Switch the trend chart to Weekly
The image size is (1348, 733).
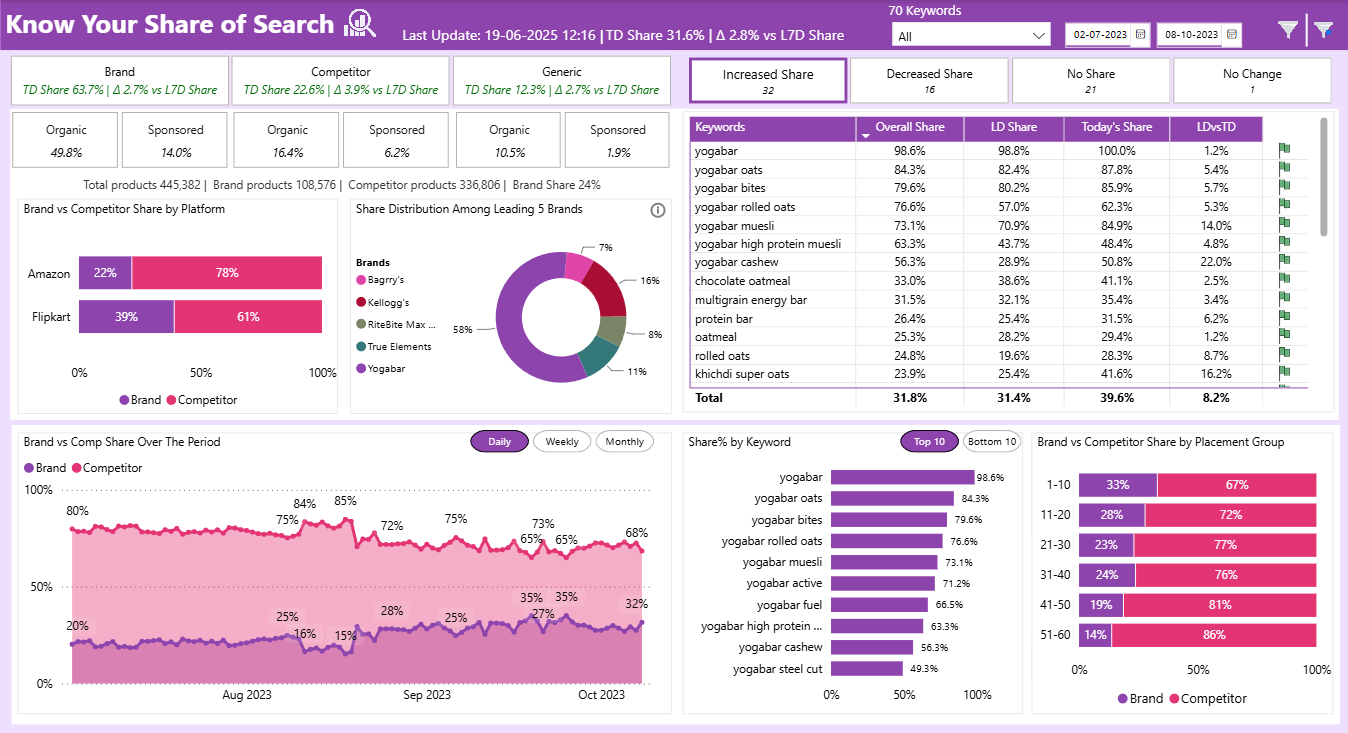[x=561, y=442]
